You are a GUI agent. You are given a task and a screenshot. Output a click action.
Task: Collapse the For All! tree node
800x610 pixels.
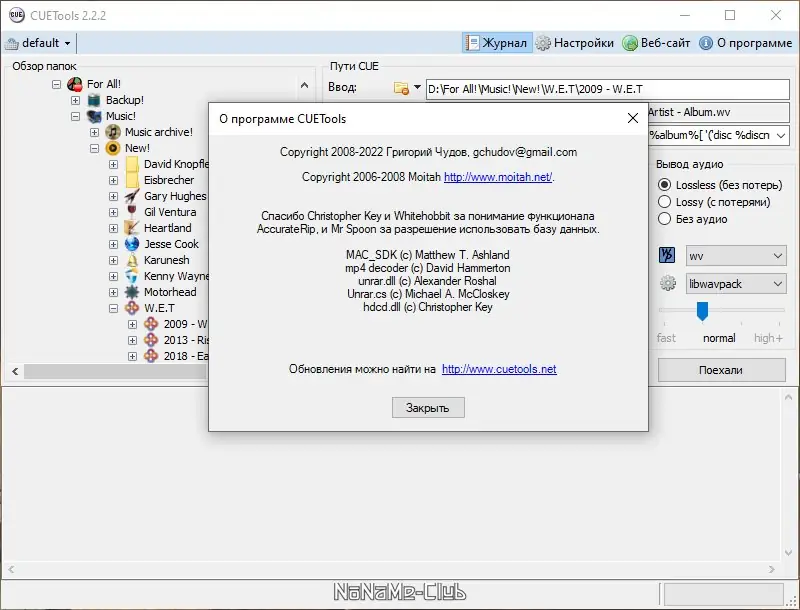pos(57,84)
